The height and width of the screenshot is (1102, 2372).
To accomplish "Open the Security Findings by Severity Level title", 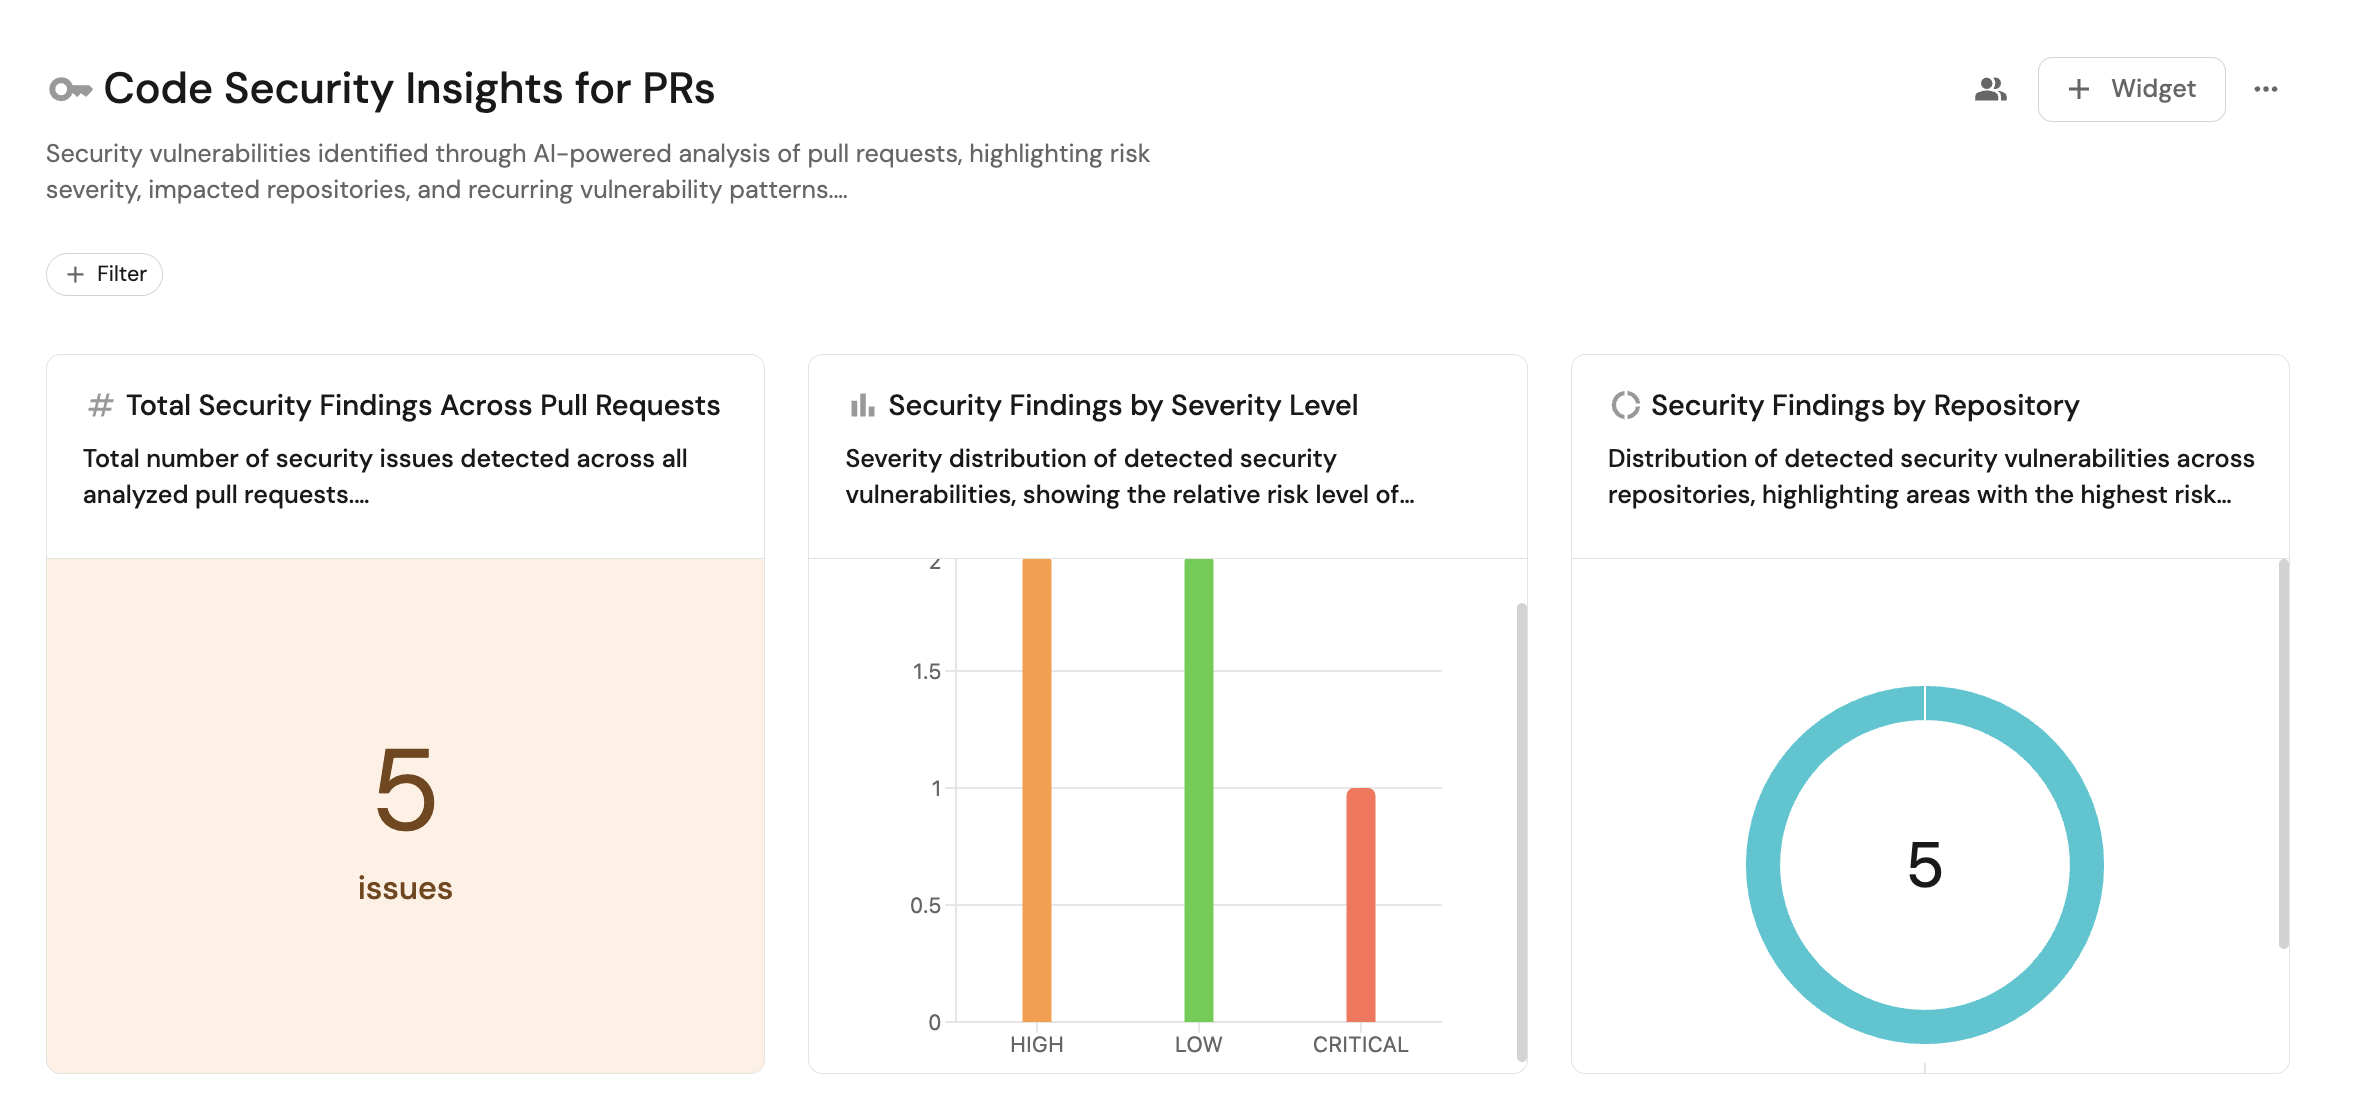I will coord(1123,405).
